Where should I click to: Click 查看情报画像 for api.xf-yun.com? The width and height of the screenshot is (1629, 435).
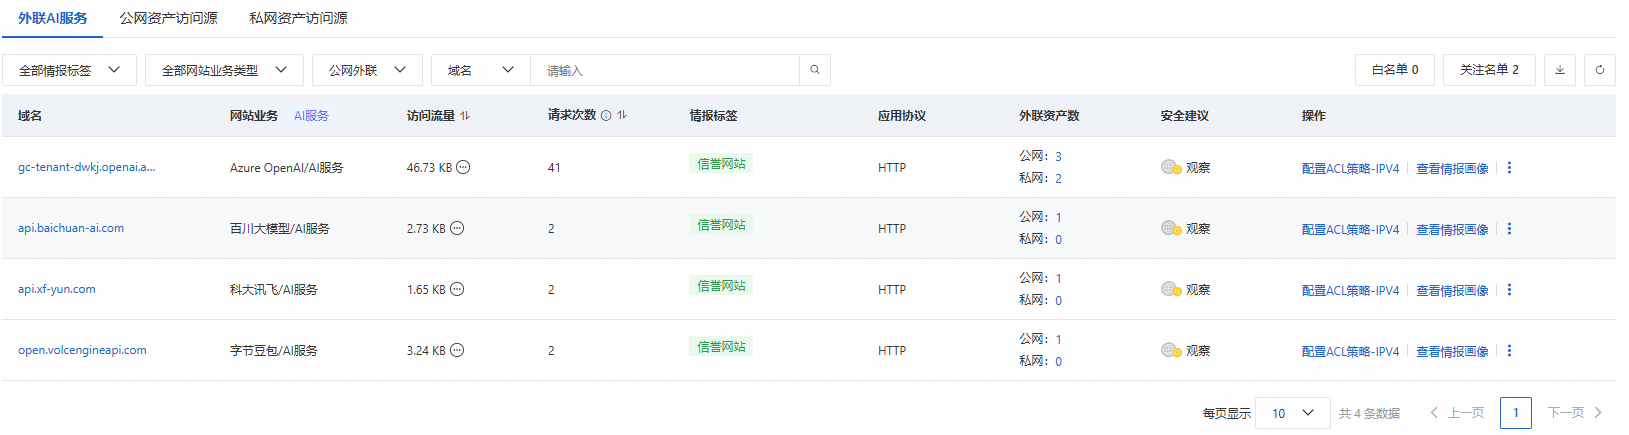(x=1452, y=291)
